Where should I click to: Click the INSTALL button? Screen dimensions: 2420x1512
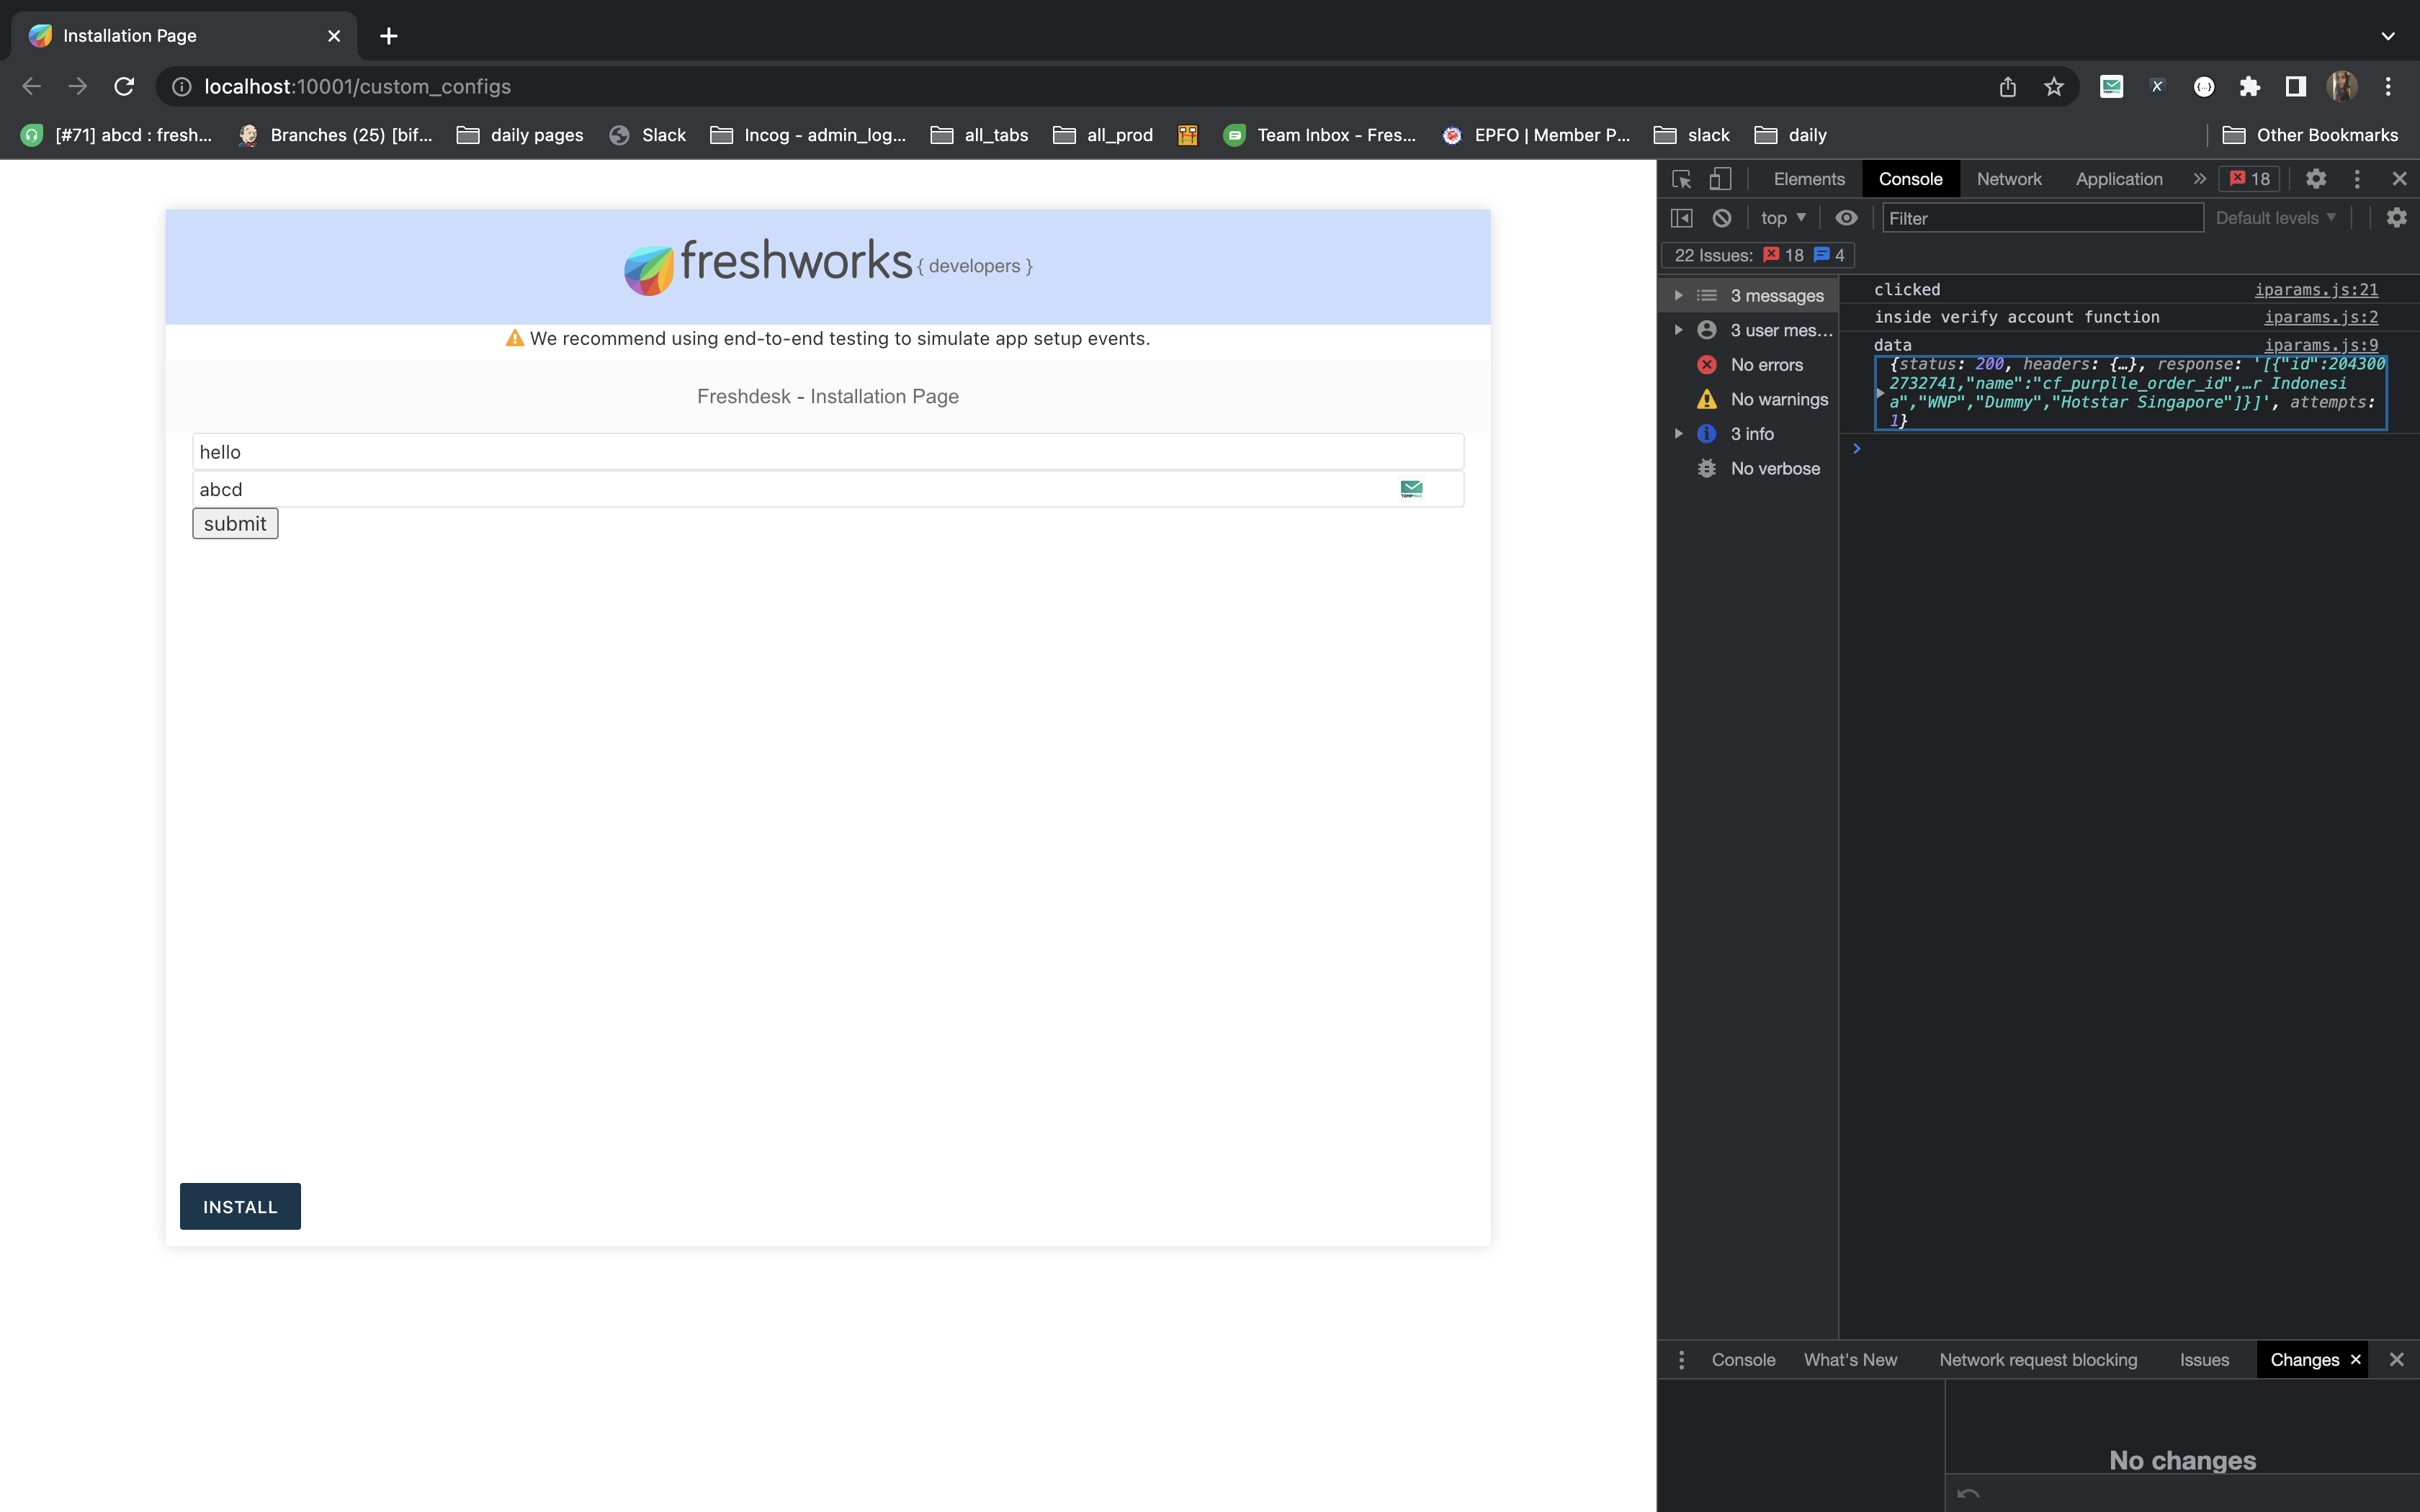(x=240, y=1207)
